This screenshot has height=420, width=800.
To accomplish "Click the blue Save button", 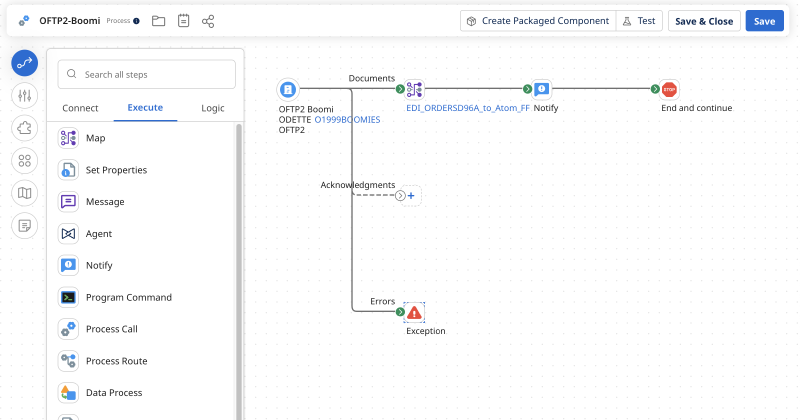I will [764, 21].
